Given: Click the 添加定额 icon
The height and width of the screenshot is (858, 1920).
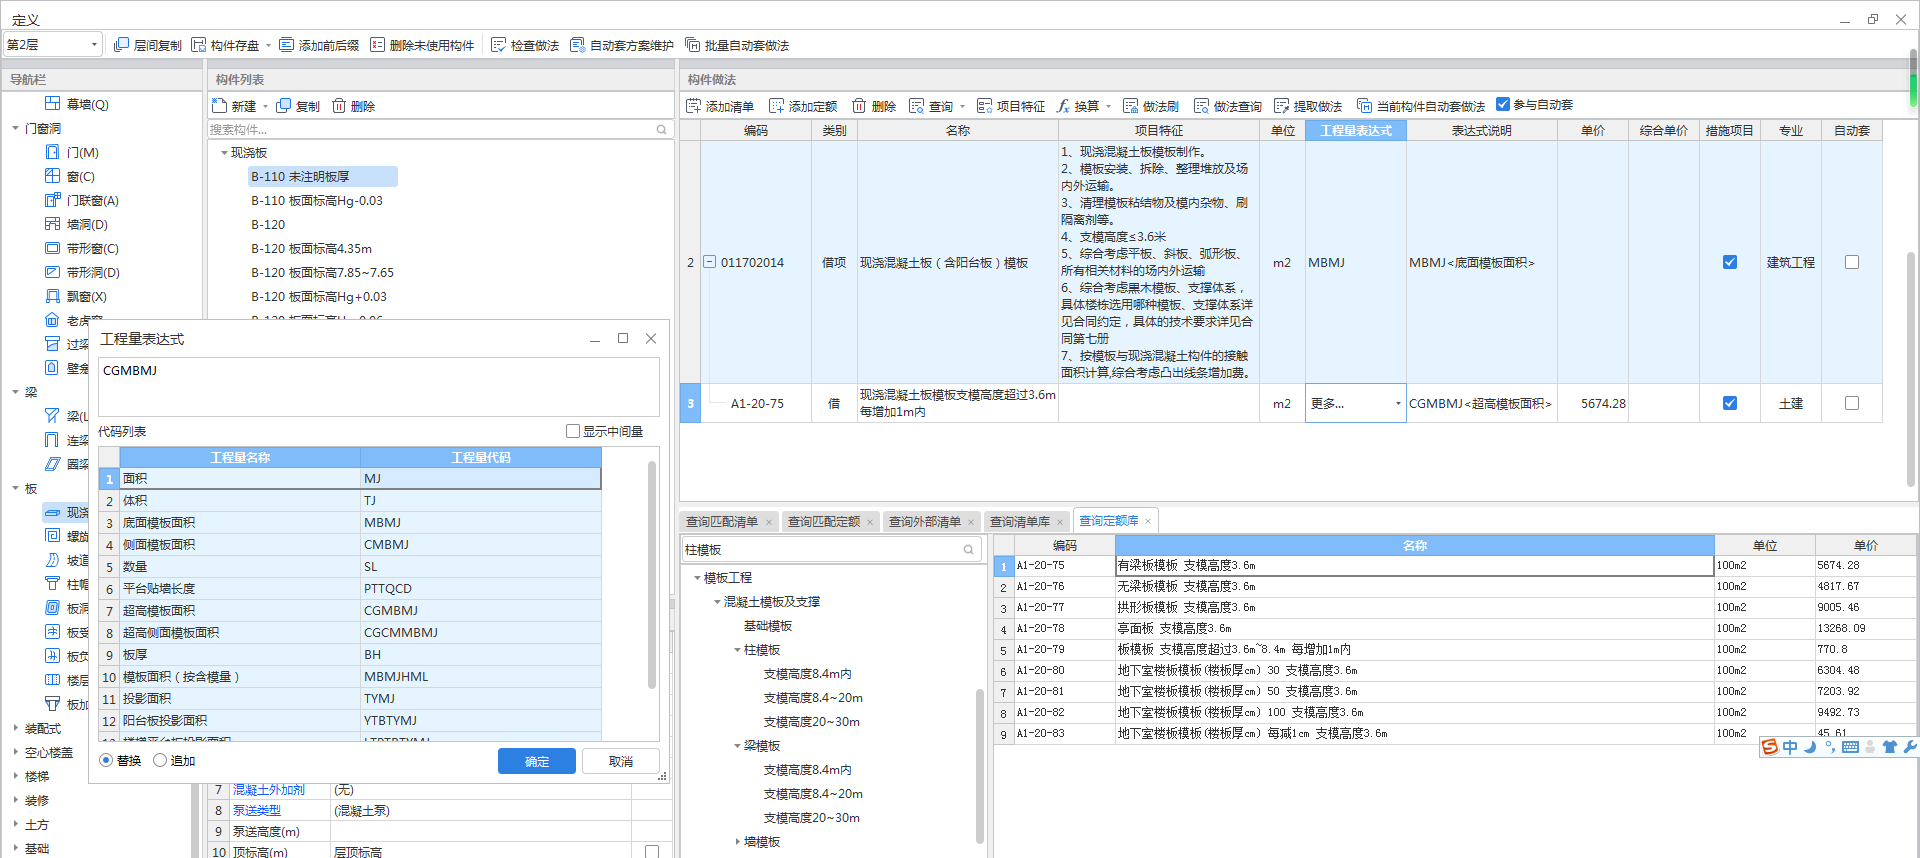Looking at the screenshot, I should point(777,106).
